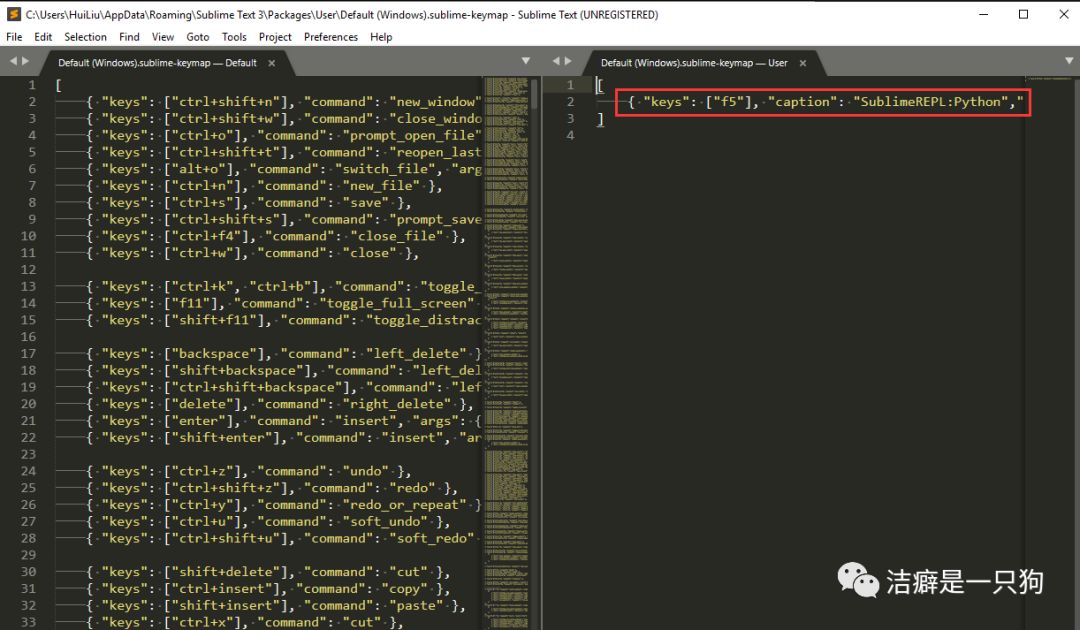The image size is (1080, 630).
Task: Click the "right_delete" command text
Action: [400, 404]
